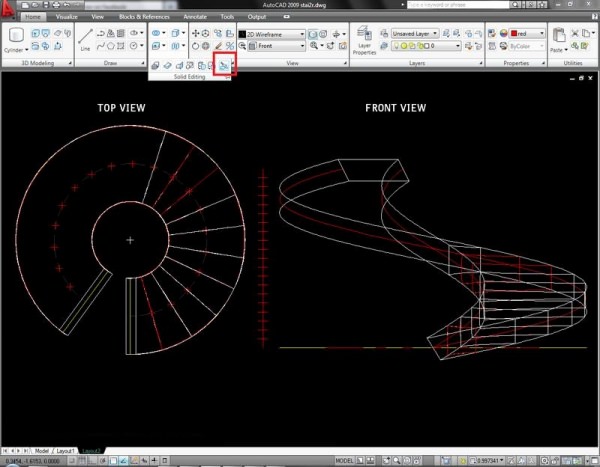Click the Model layout tab
The image size is (600, 467).
42,451
